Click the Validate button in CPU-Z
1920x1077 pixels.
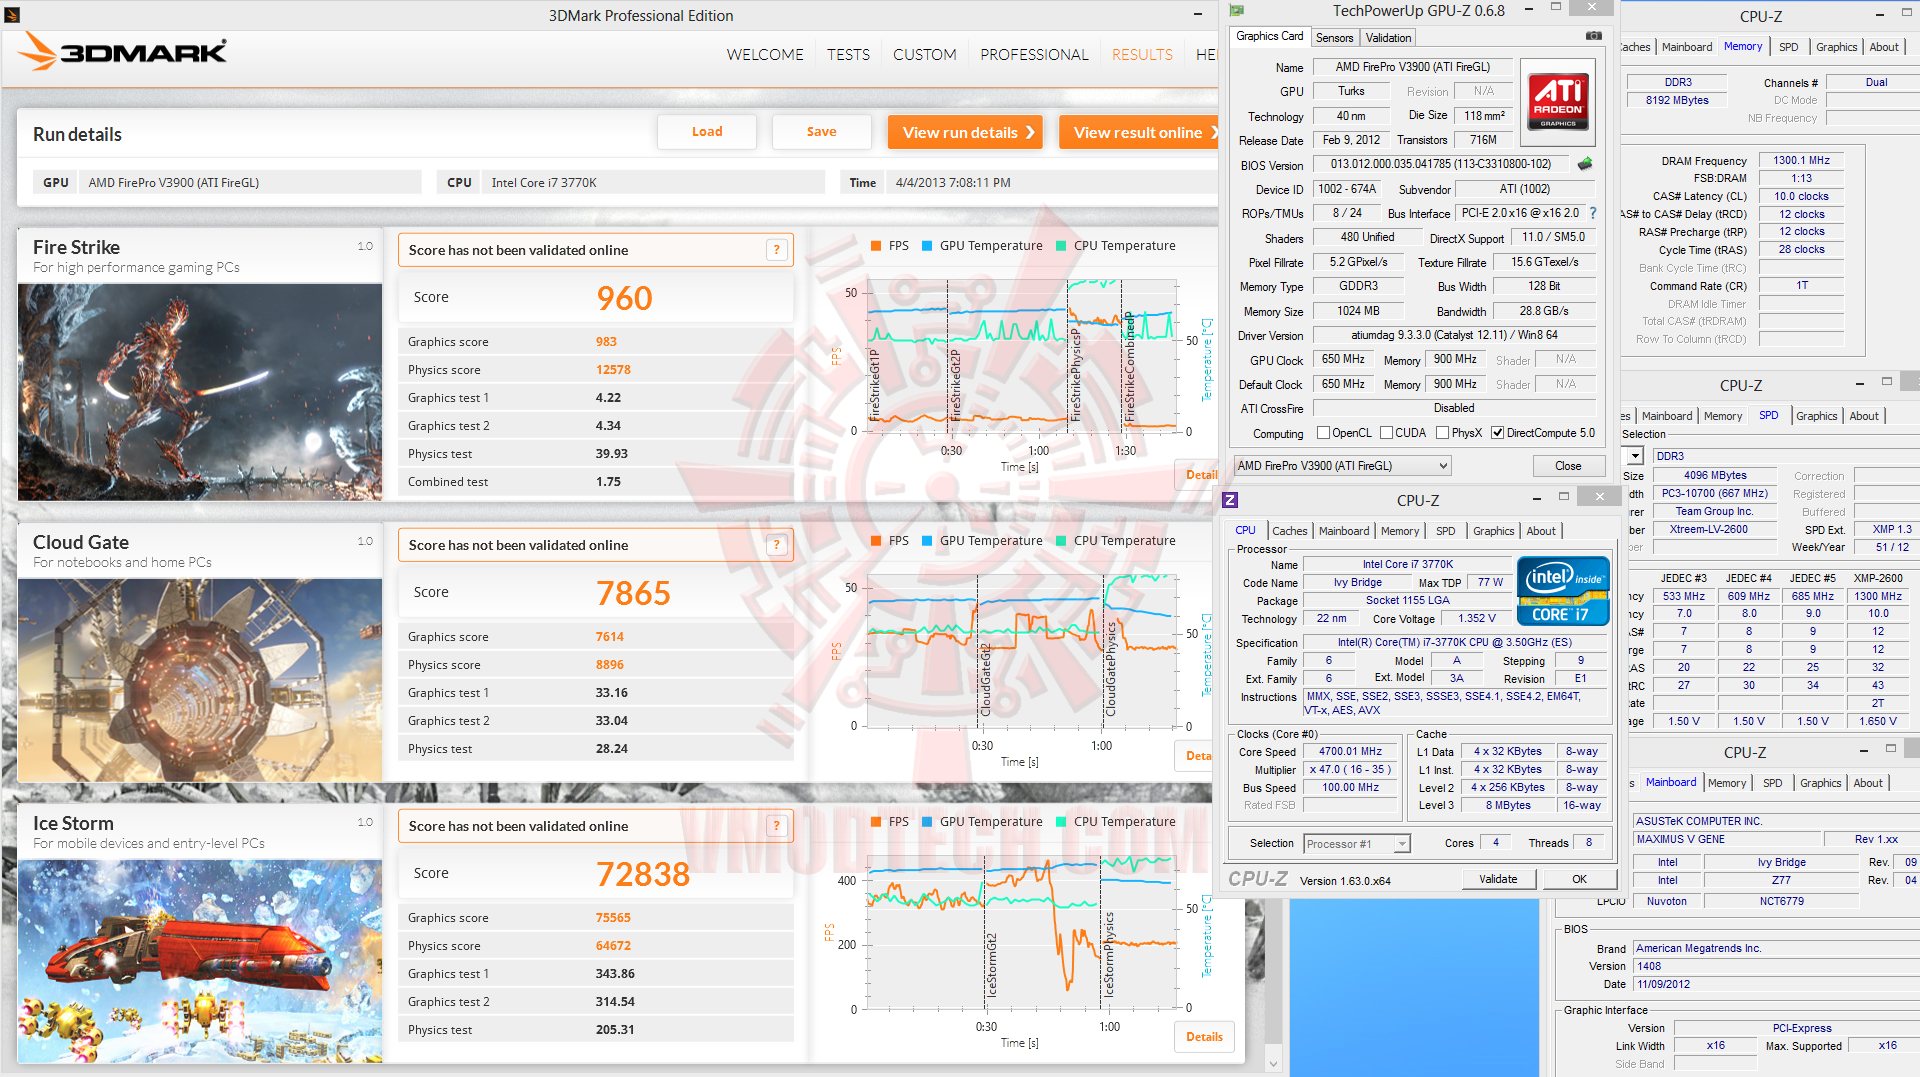pos(1497,879)
